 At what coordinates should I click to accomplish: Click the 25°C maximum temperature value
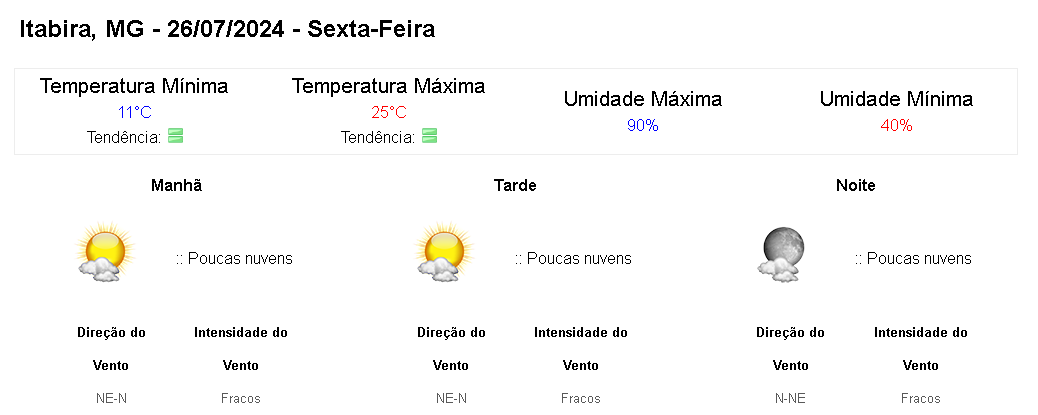(x=388, y=112)
